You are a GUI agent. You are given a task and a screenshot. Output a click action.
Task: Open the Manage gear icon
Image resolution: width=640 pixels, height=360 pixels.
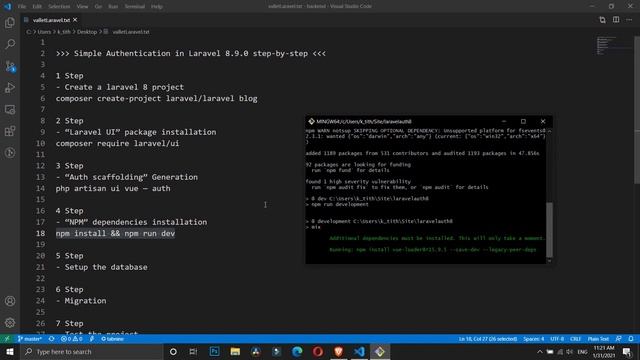tap(10, 323)
